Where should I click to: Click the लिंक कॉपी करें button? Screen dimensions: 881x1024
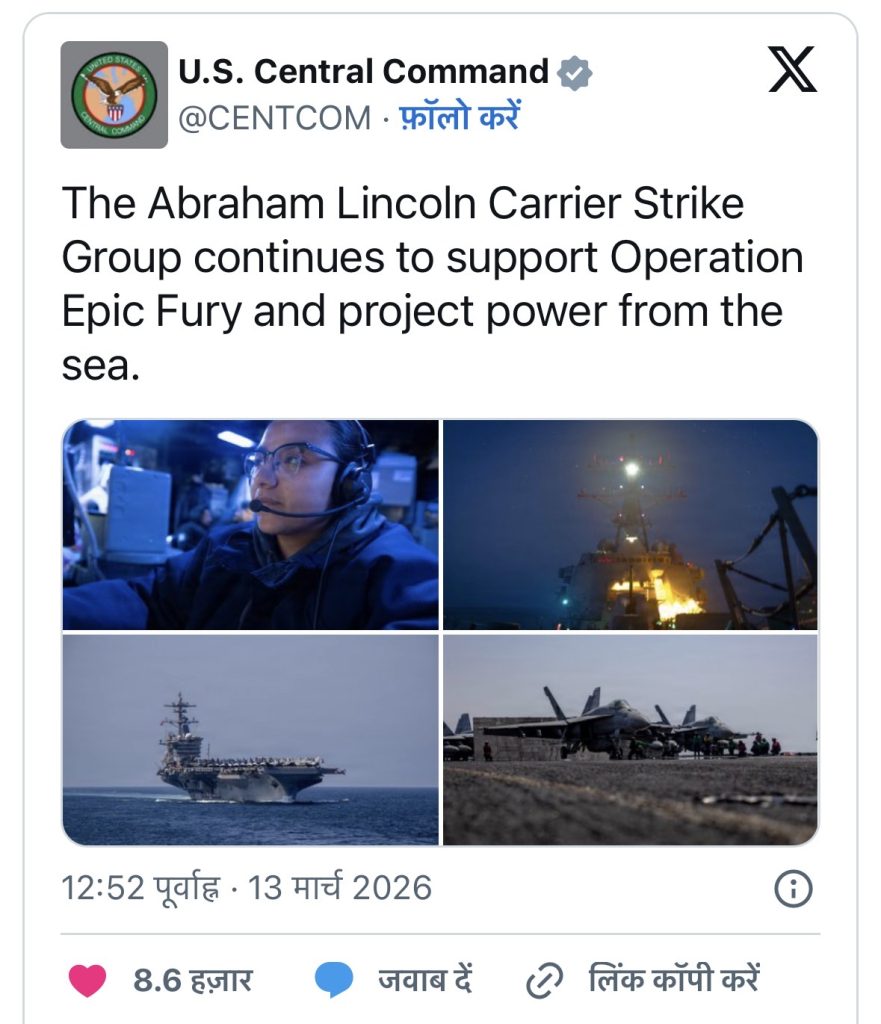674,979
